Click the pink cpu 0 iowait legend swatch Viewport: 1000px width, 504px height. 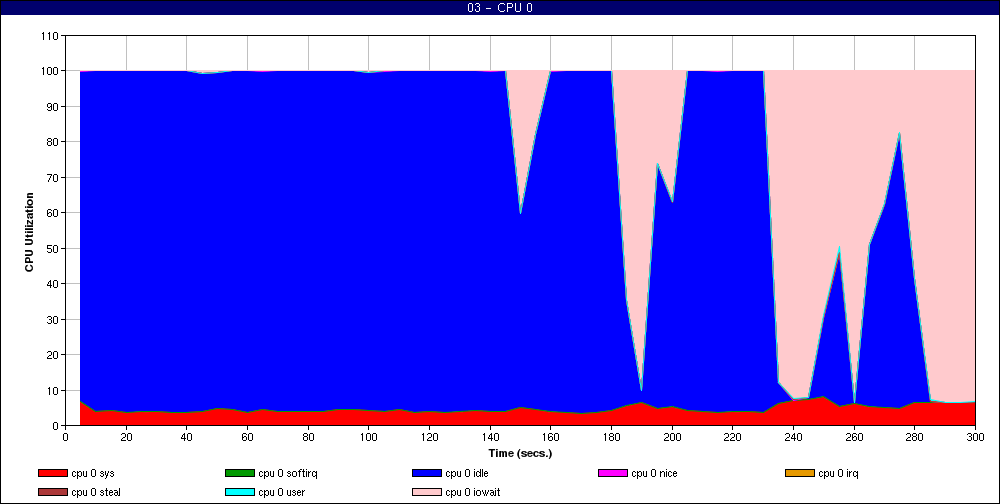(427, 493)
